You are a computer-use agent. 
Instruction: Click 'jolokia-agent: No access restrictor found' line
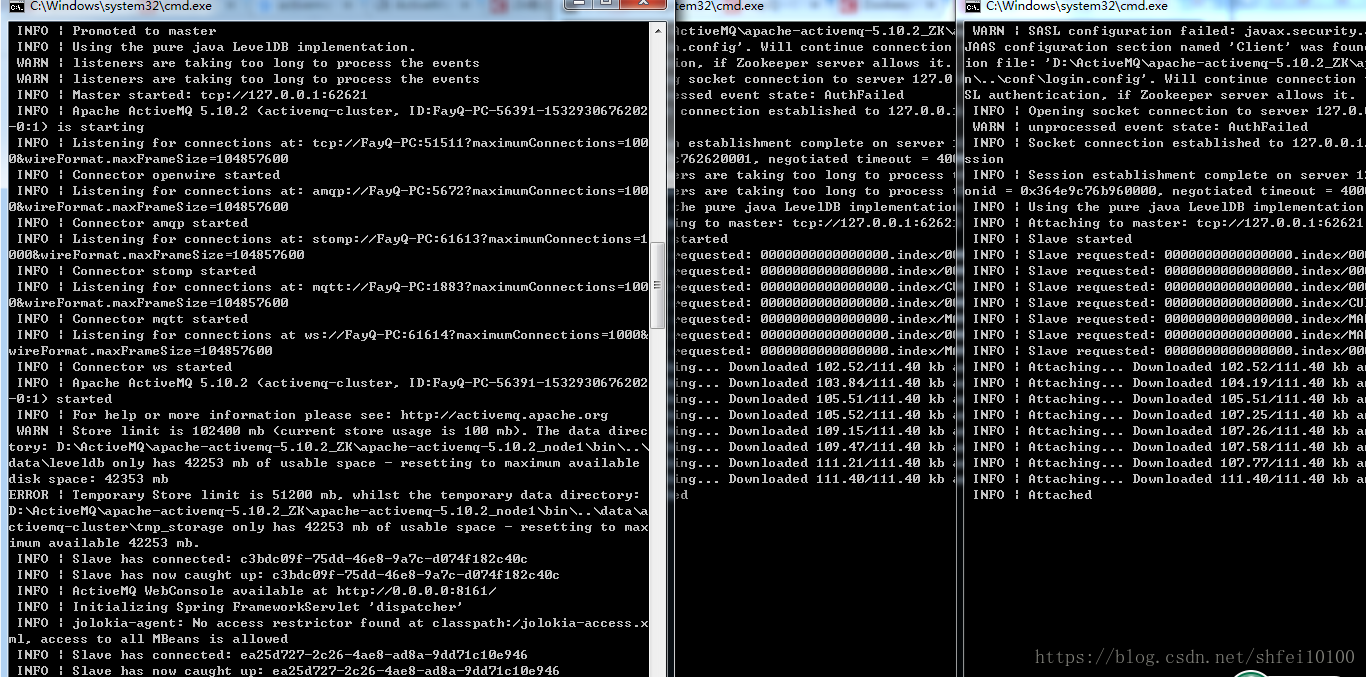(328, 631)
